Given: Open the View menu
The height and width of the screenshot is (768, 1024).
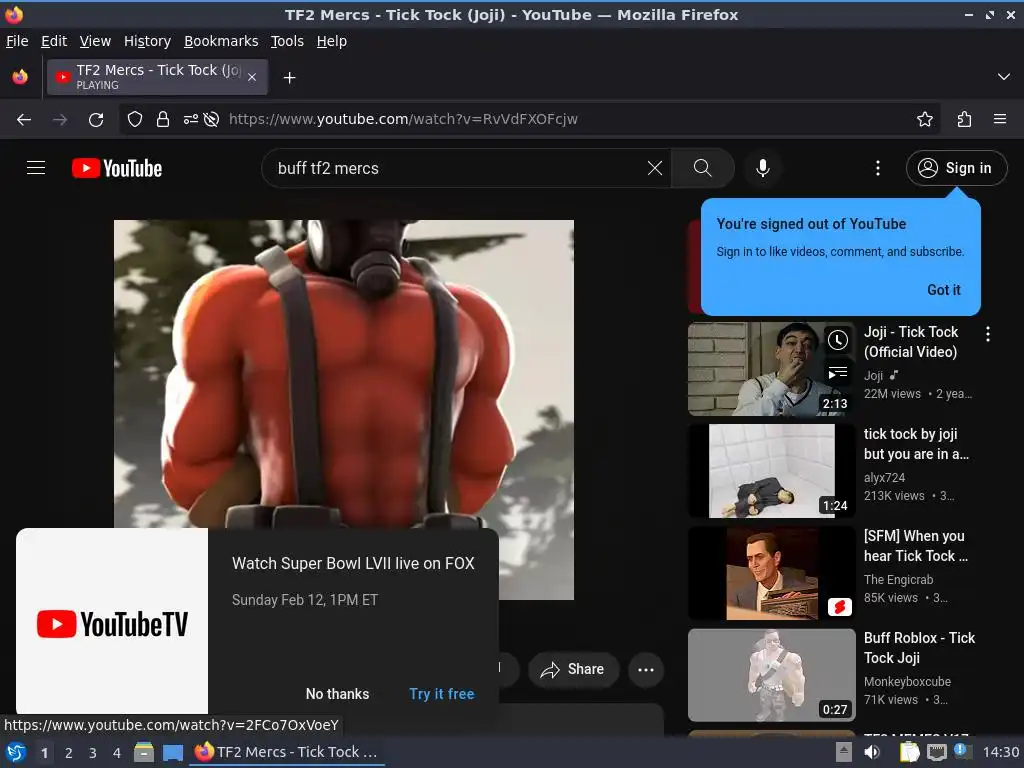Looking at the screenshot, I should click(95, 41).
